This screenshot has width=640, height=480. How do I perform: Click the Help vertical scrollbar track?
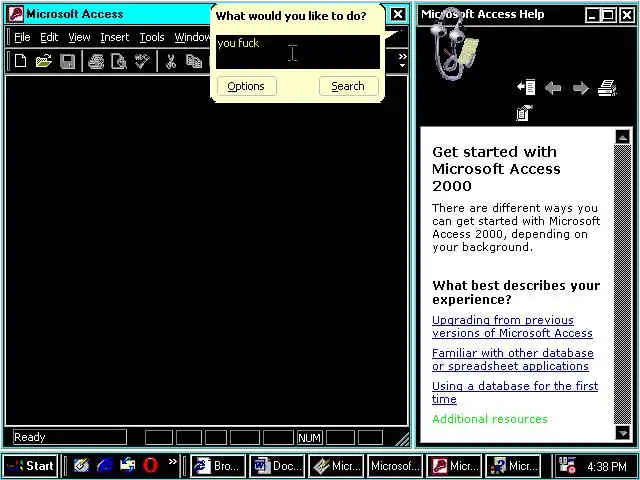click(x=622, y=285)
